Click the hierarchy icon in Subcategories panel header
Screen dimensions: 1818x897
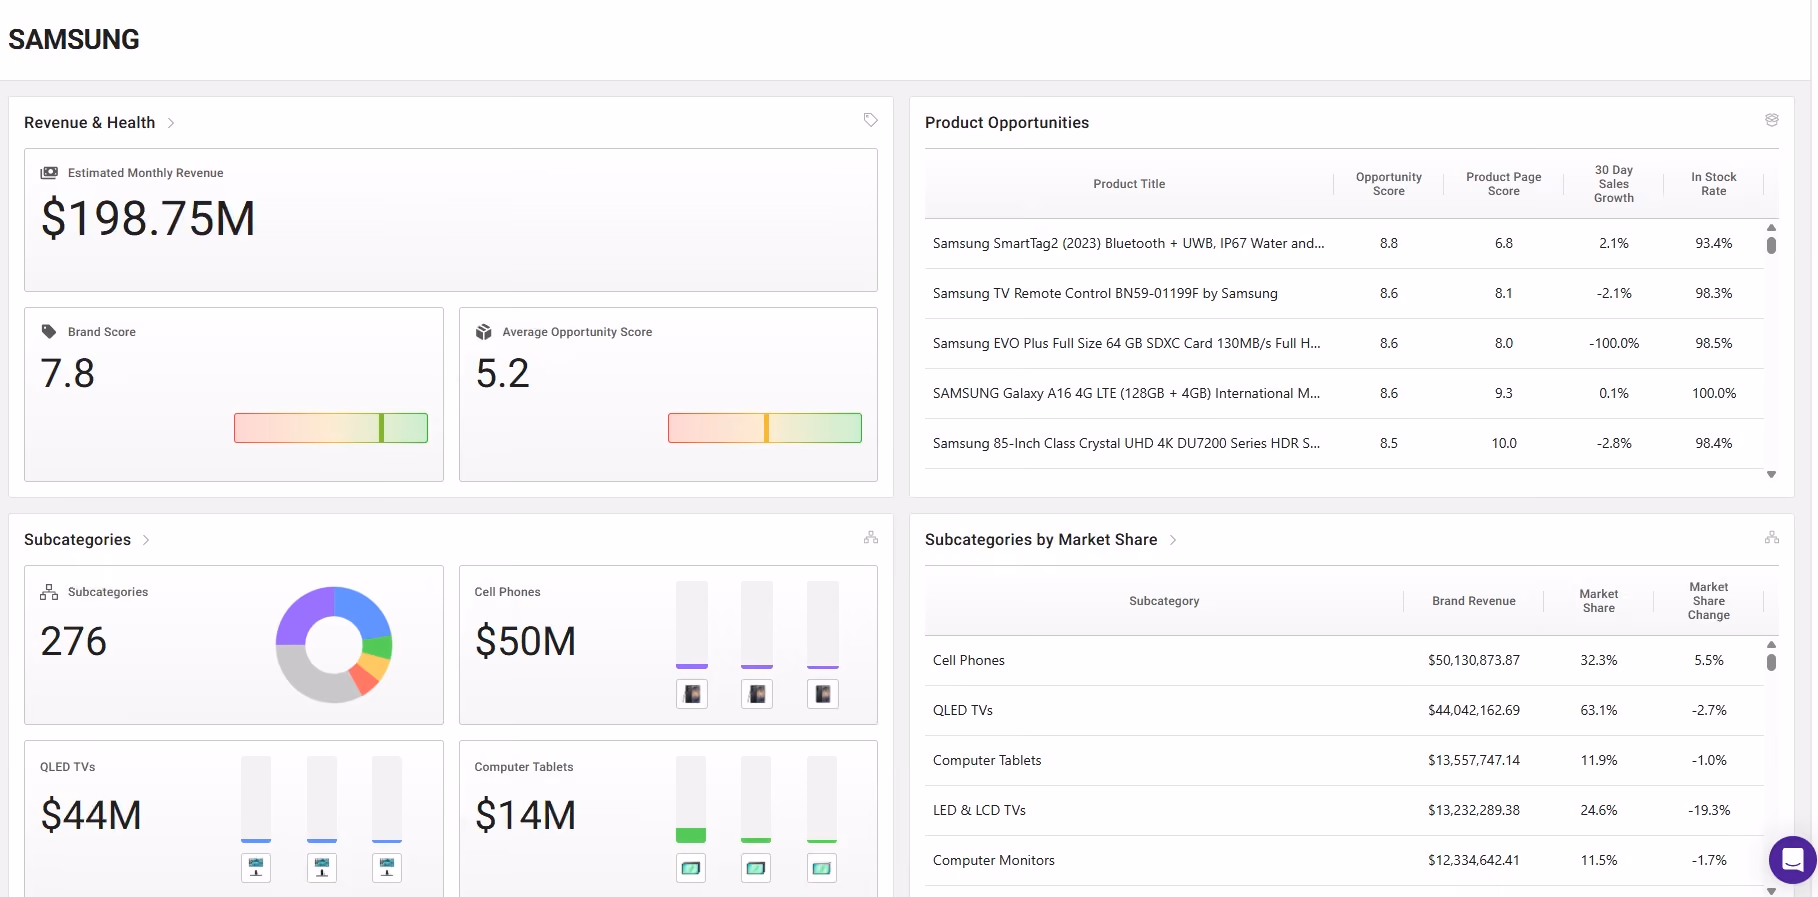(871, 537)
